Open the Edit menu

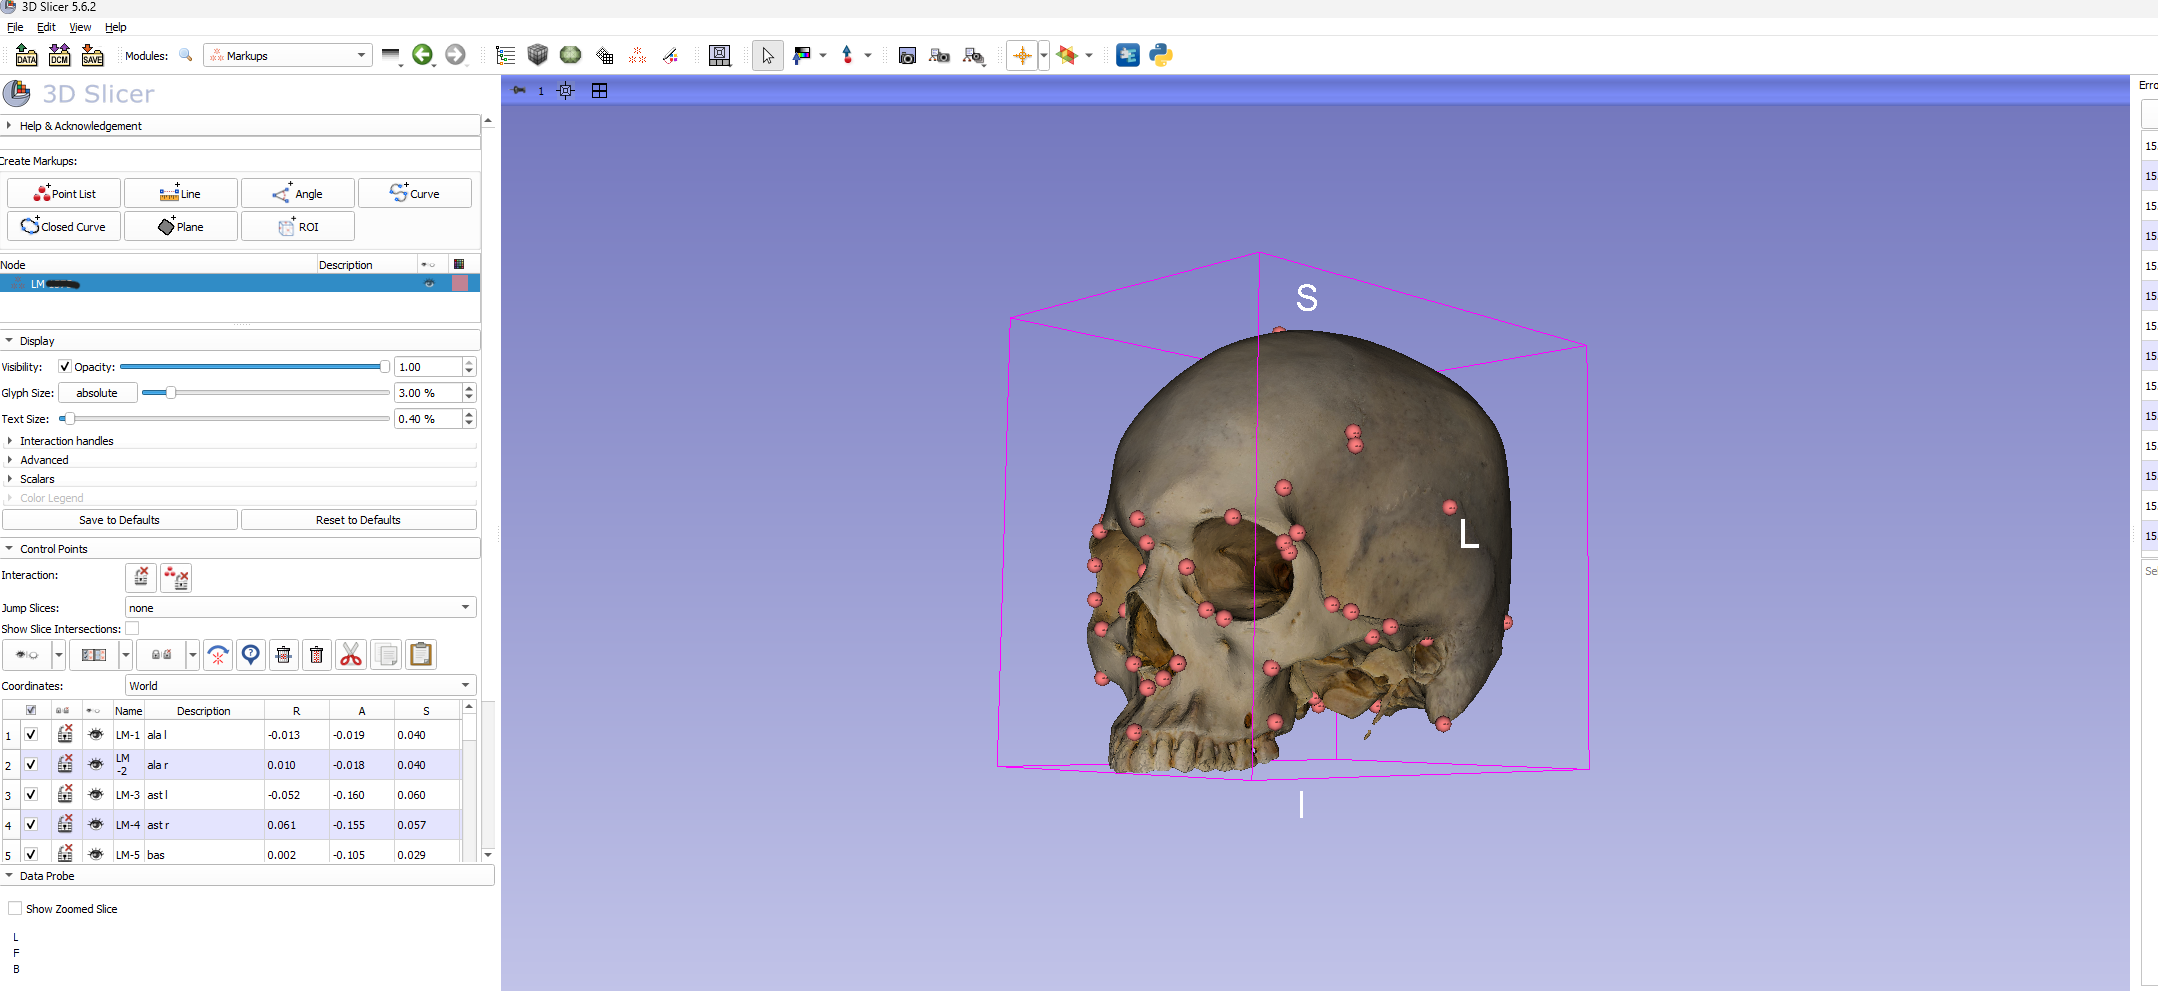pos(46,27)
